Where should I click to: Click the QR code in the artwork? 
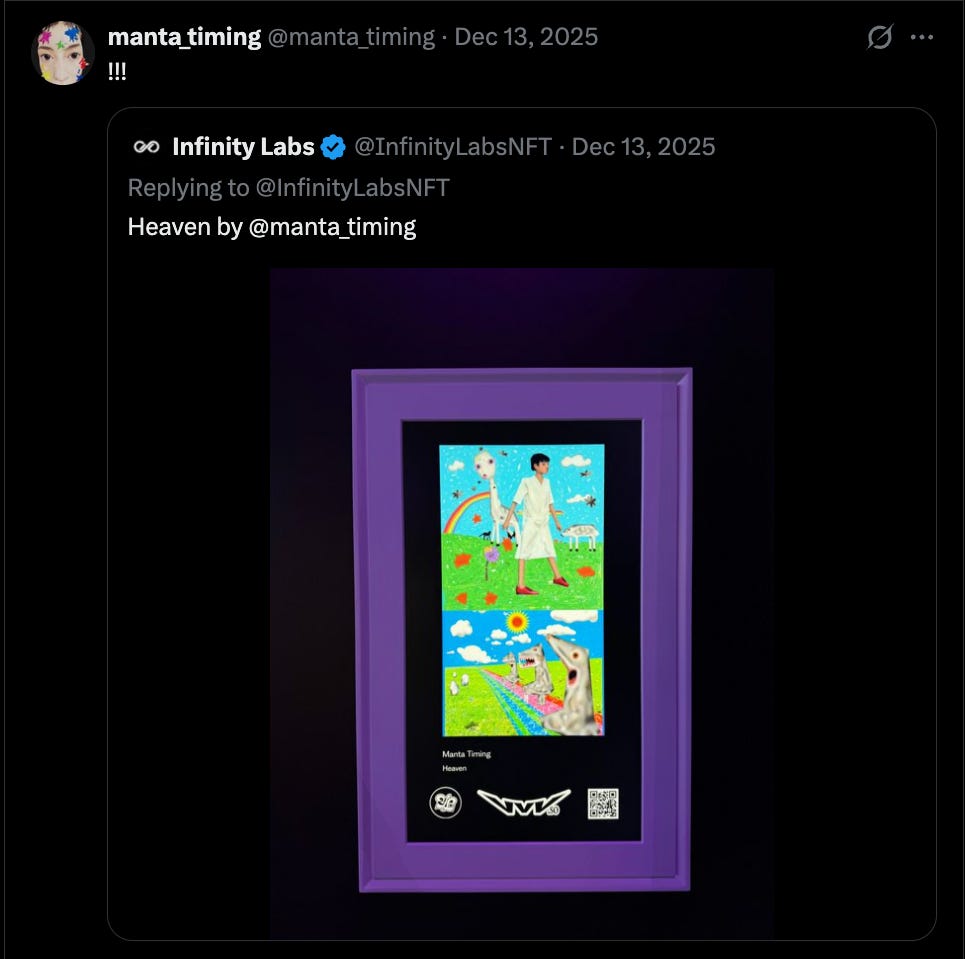click(x=603, y=803)
